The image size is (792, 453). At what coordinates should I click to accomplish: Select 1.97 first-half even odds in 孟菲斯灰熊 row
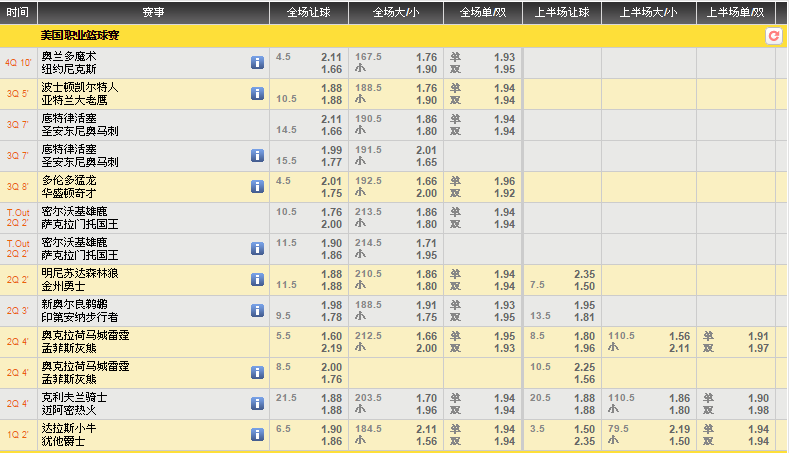759,348
